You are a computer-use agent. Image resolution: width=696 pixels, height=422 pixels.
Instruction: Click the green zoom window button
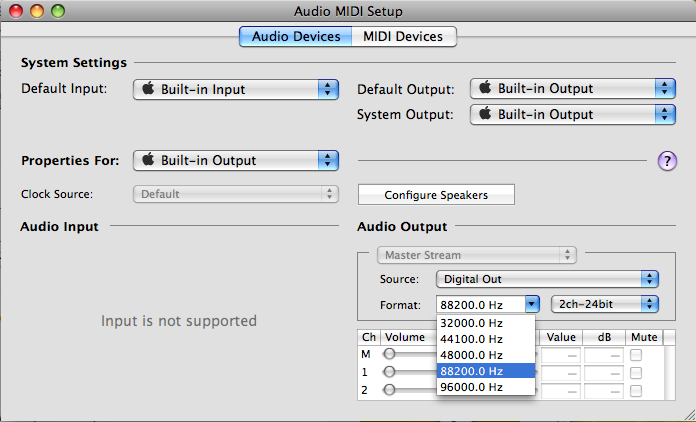tap(57, 11)
